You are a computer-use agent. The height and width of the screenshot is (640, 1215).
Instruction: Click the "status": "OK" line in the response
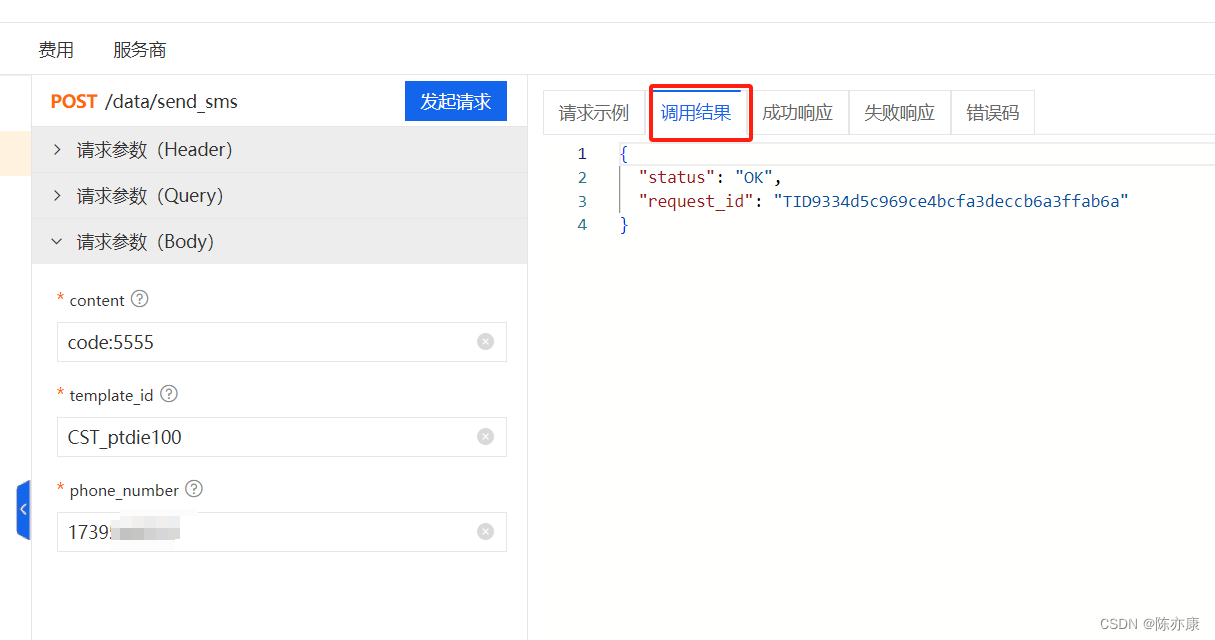[x=710, y=177]
